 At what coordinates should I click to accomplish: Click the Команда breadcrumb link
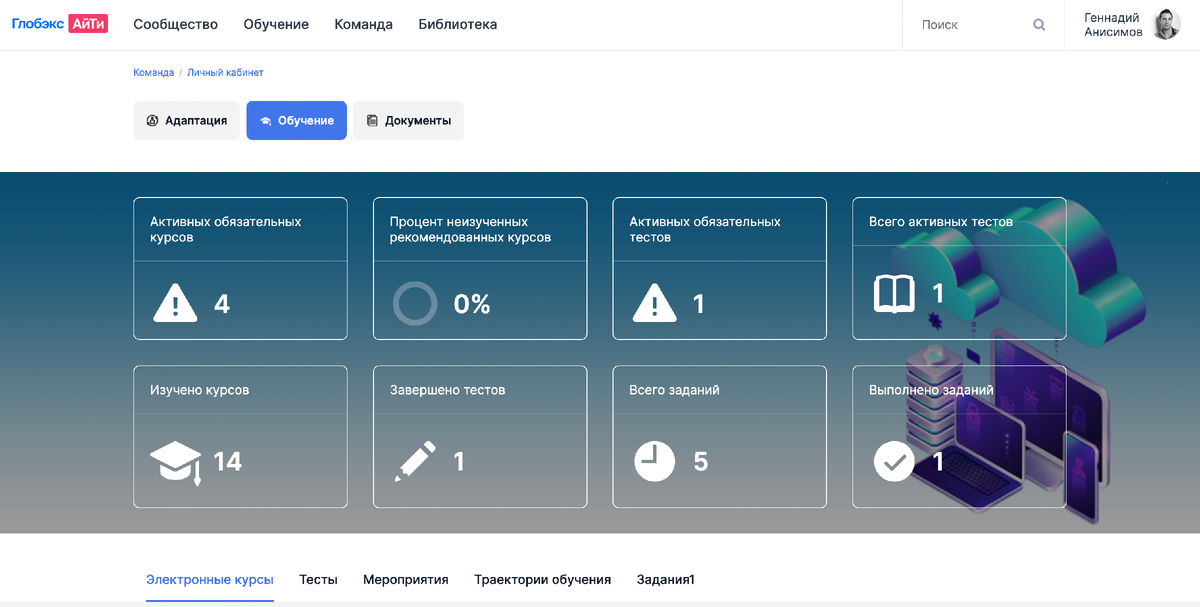click(154, 73)
